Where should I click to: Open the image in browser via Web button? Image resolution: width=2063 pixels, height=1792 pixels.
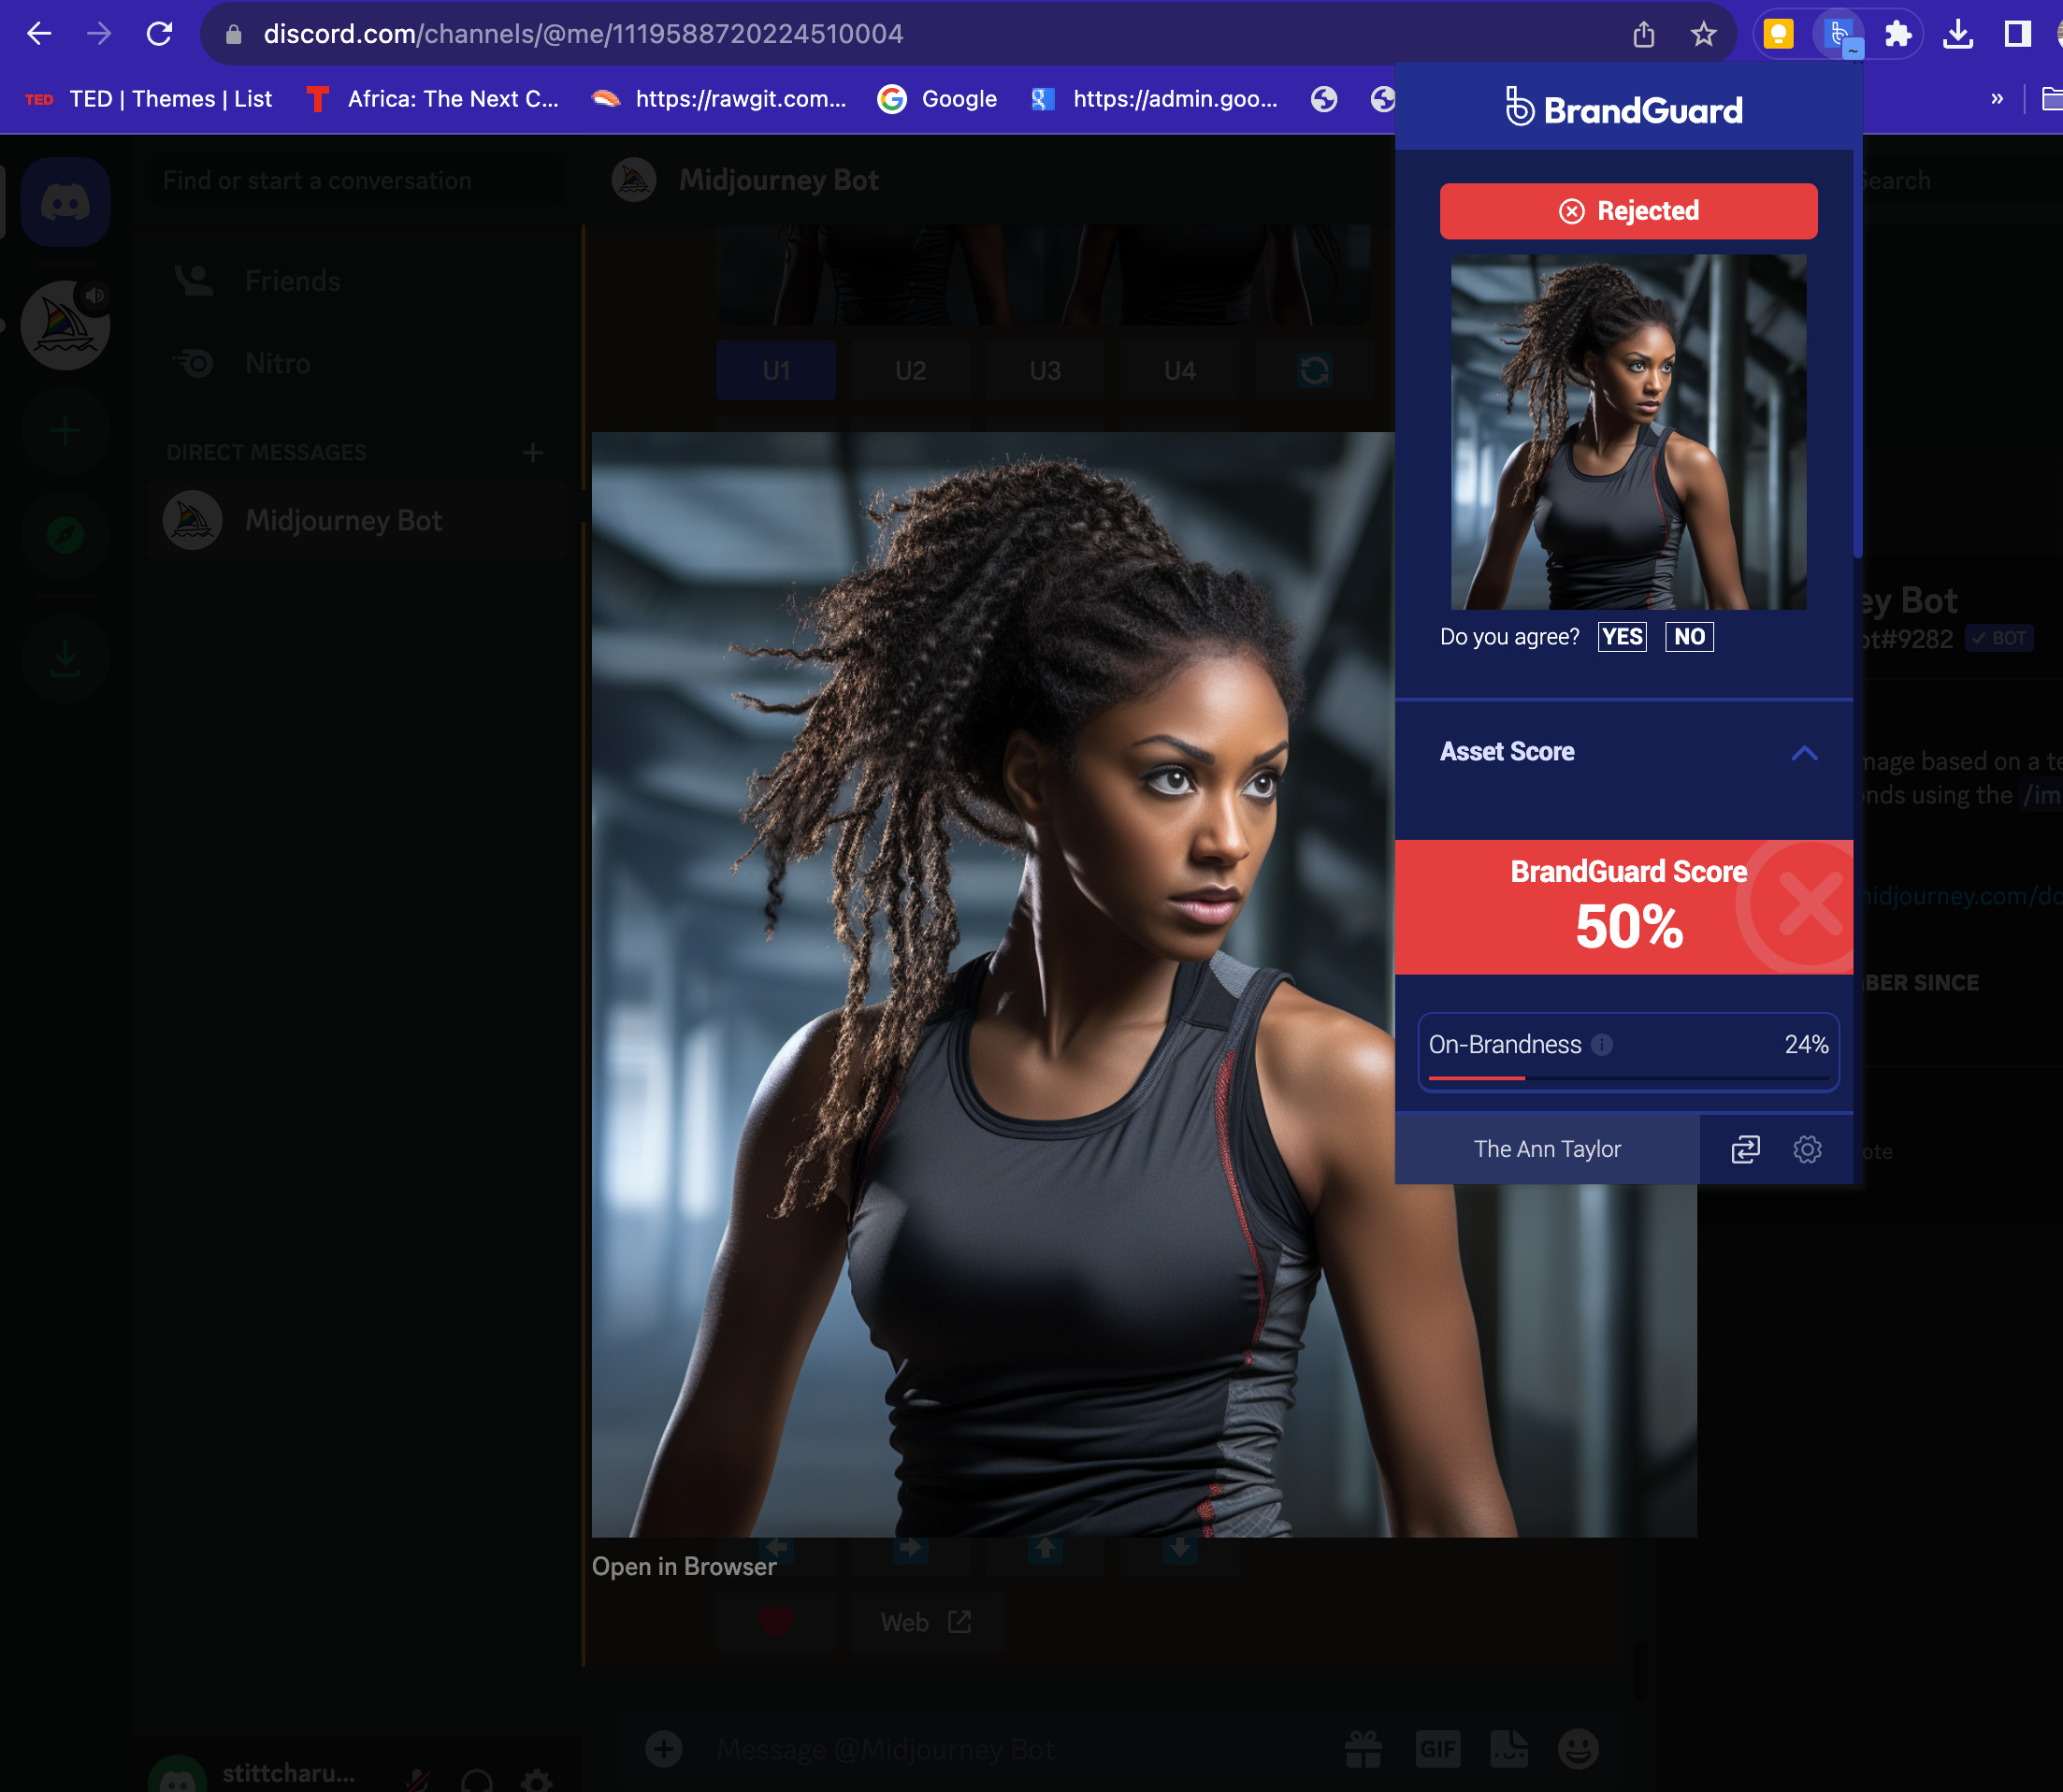[x=926, y=1622]
